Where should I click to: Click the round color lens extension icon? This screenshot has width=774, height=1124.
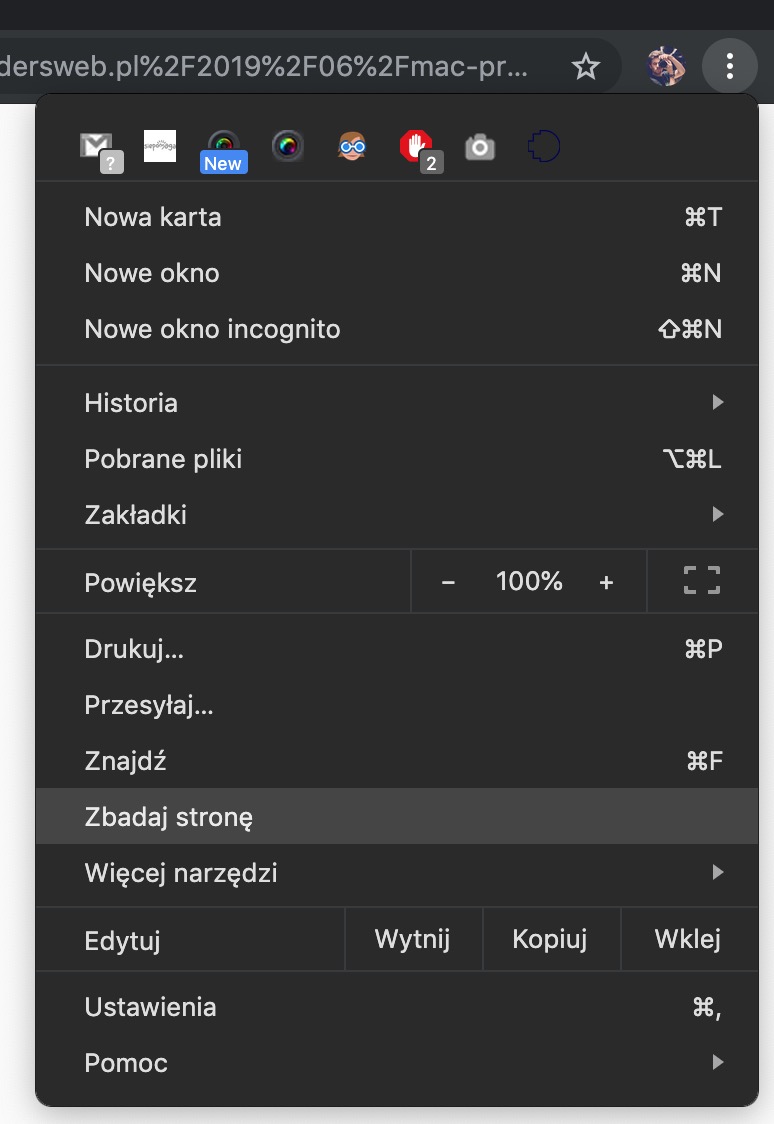pos(287,146)
